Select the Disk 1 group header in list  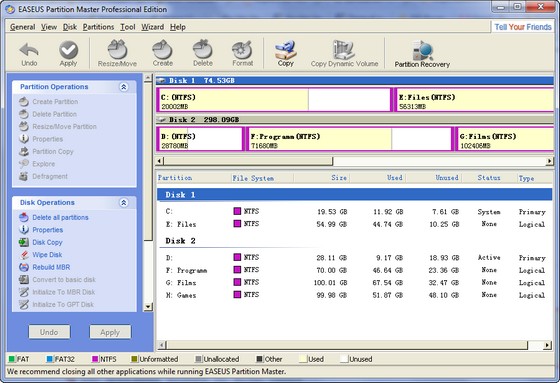(355, 195)
